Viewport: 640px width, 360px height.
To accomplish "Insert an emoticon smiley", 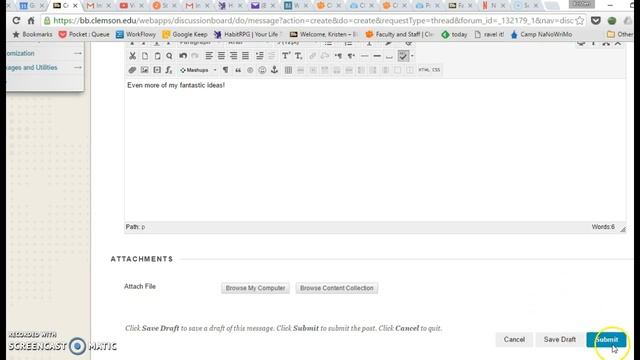I will [262, 70].
